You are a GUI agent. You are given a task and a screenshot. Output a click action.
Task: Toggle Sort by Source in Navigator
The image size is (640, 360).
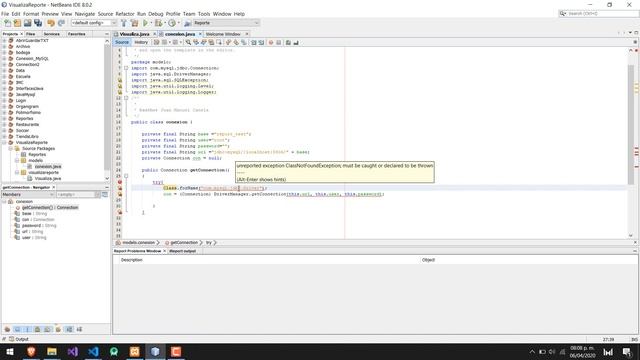coord(79,329)
